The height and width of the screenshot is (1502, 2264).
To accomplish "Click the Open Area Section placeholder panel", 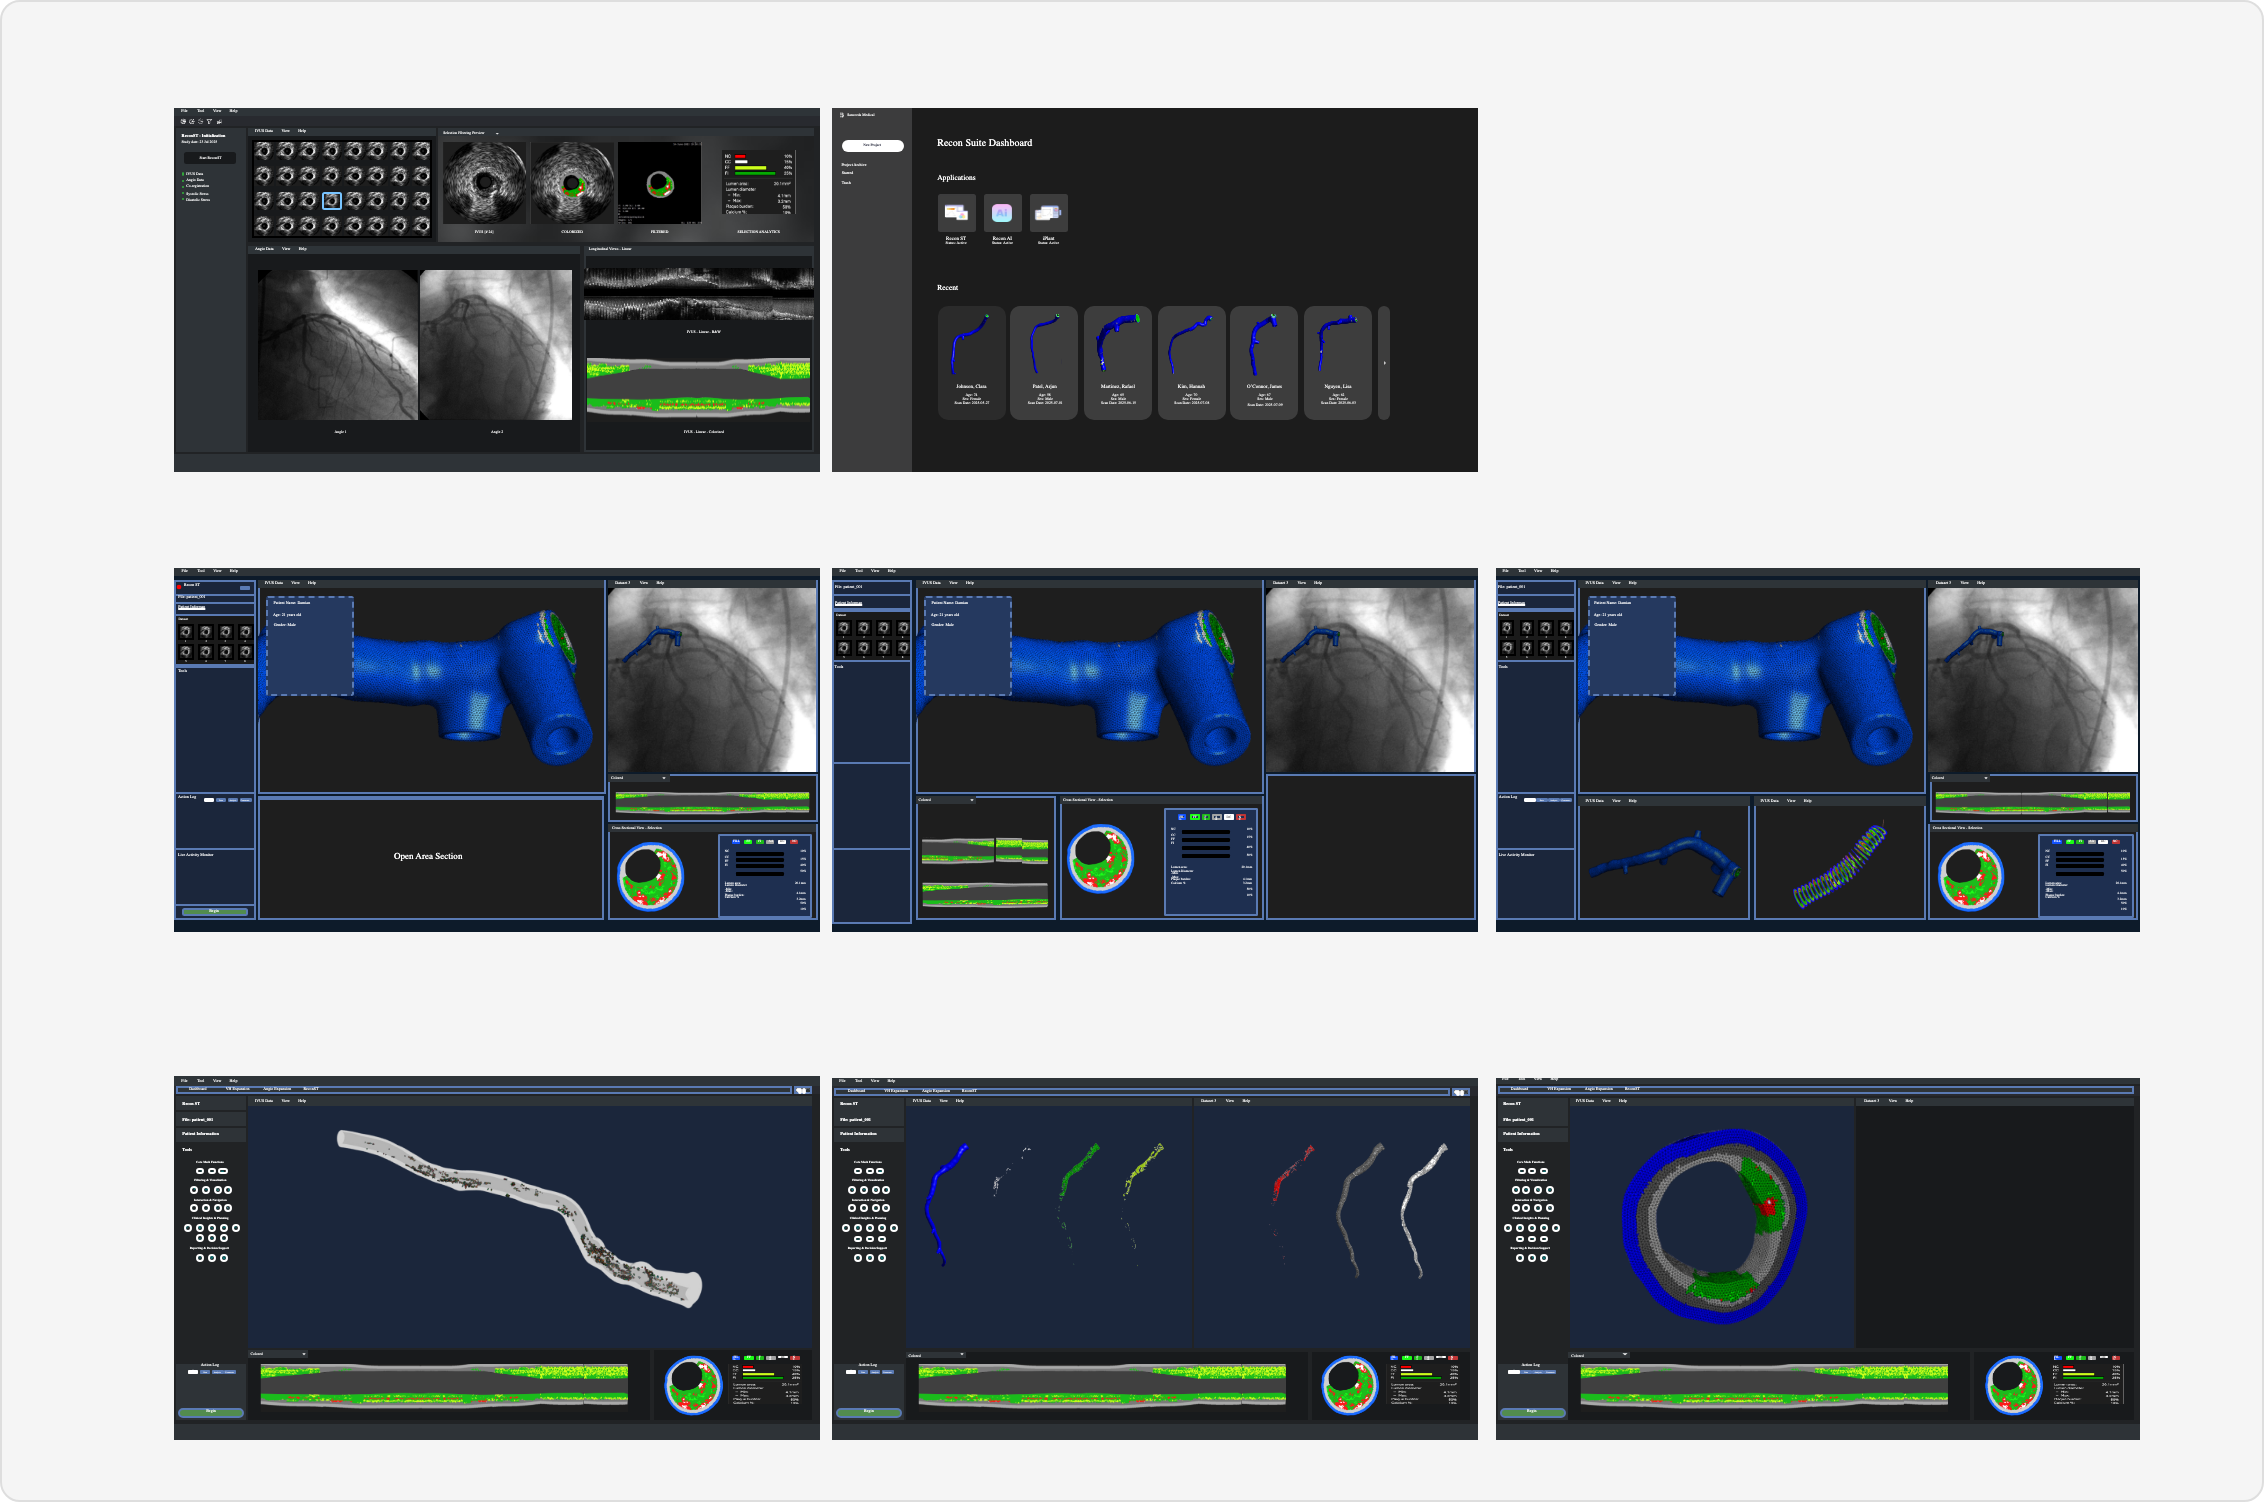I will (430, 857).
